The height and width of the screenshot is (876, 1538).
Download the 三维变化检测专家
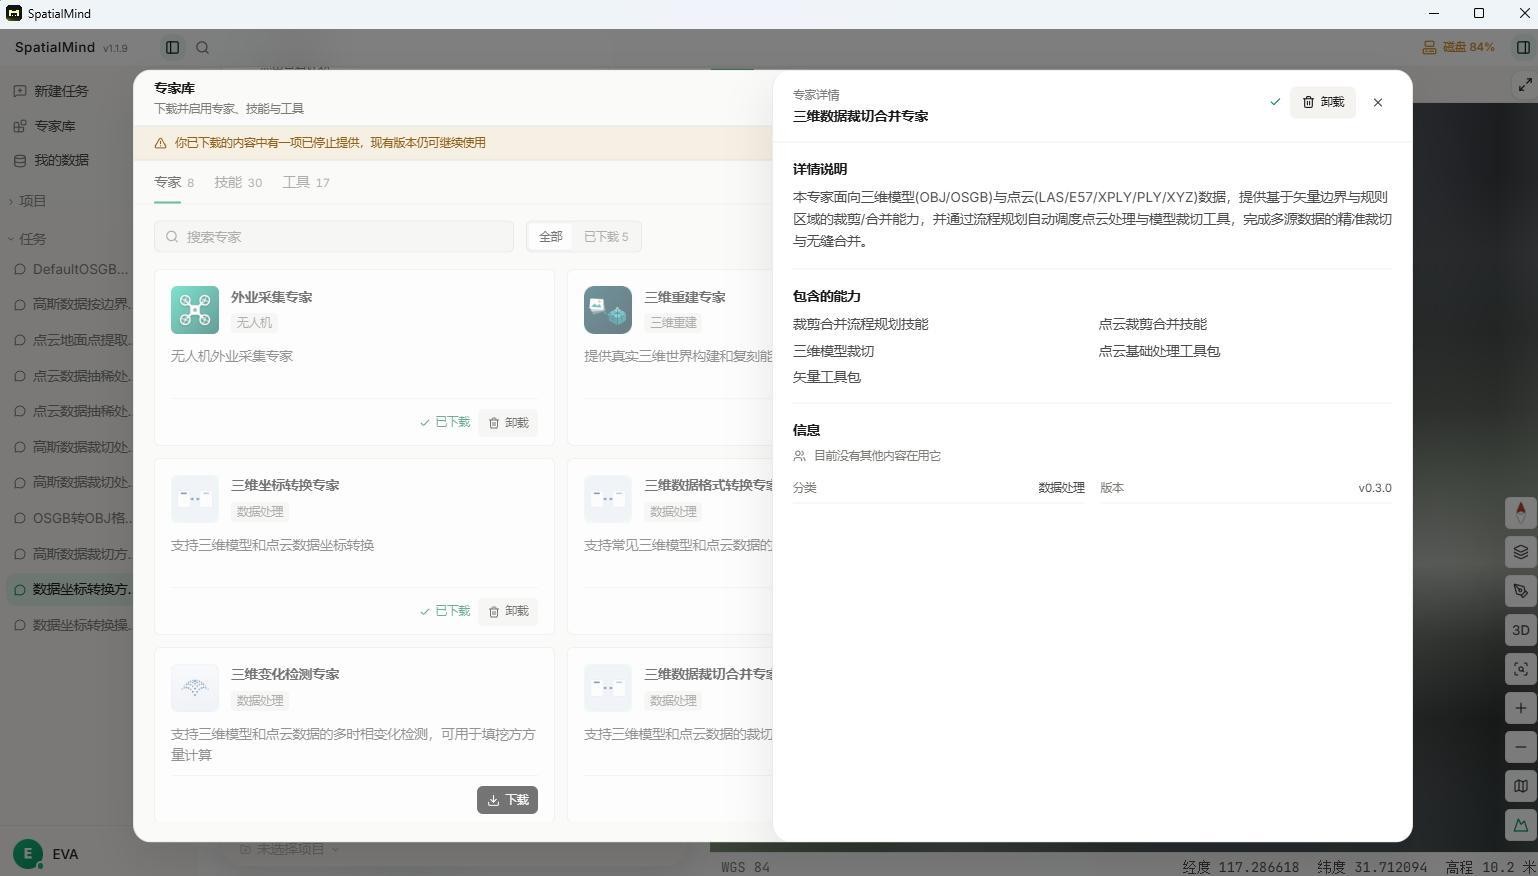tap(507, 800)
